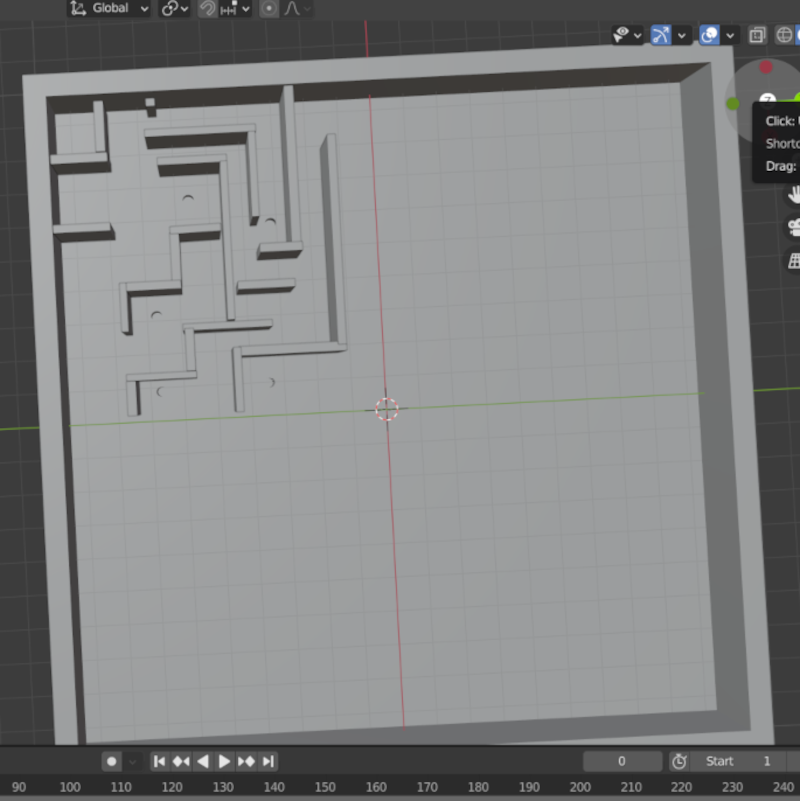
Task: Click the hand pan view icon
Action: pyautogui.click(x=795, y=193)
